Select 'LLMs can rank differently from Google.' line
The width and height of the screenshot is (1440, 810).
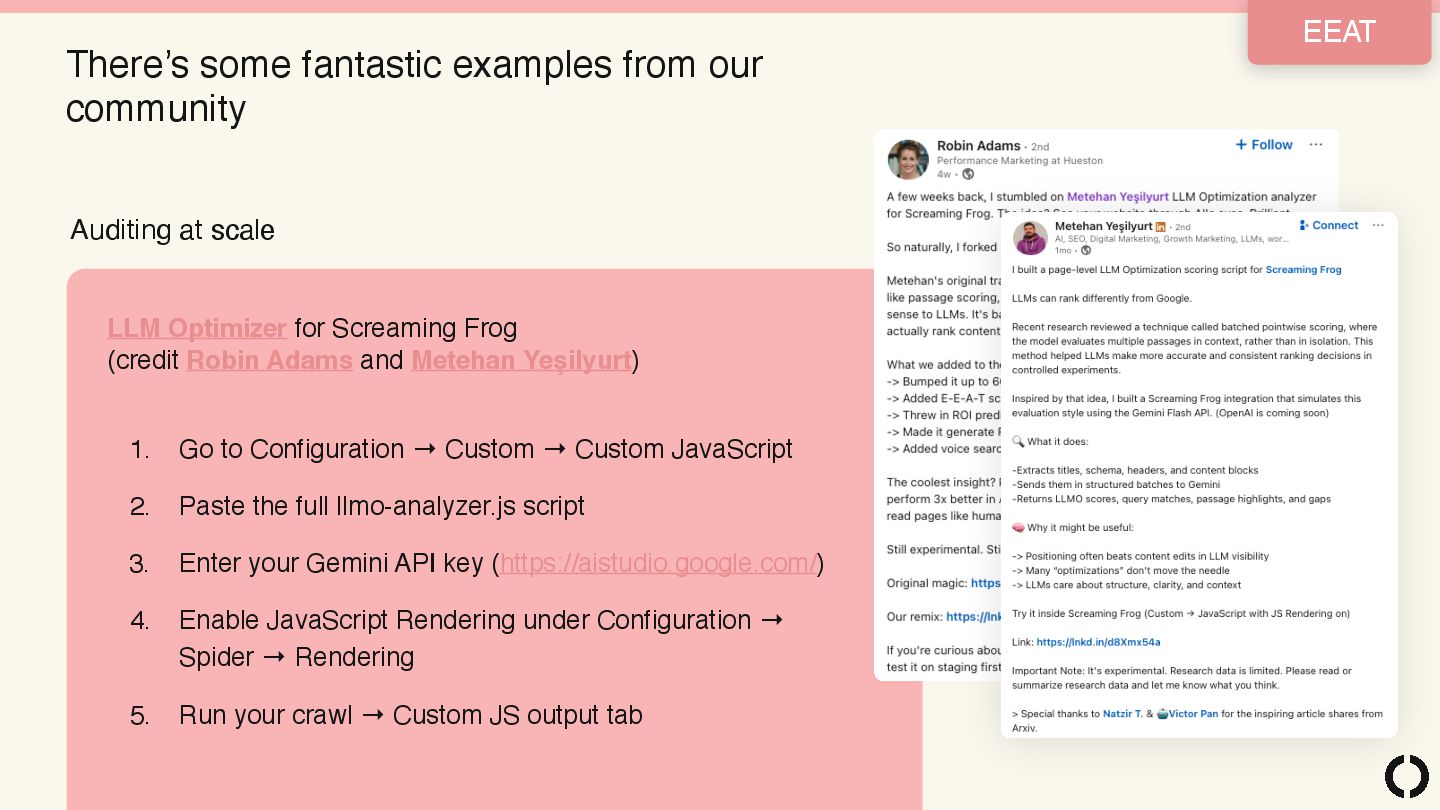point(1102,298)
